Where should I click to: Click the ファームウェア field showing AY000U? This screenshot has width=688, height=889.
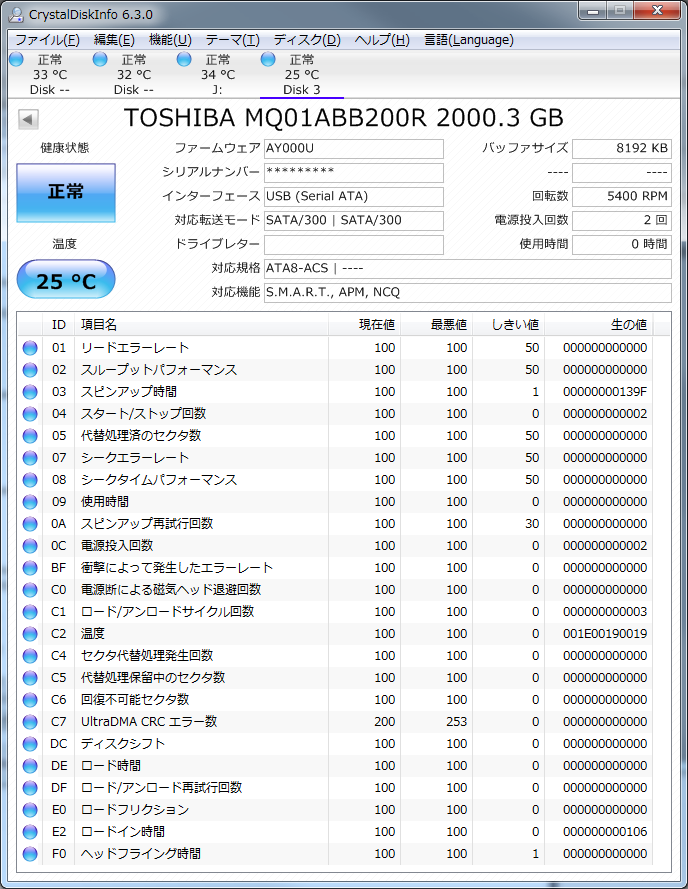pyautogui.click(x=353, y=149)
